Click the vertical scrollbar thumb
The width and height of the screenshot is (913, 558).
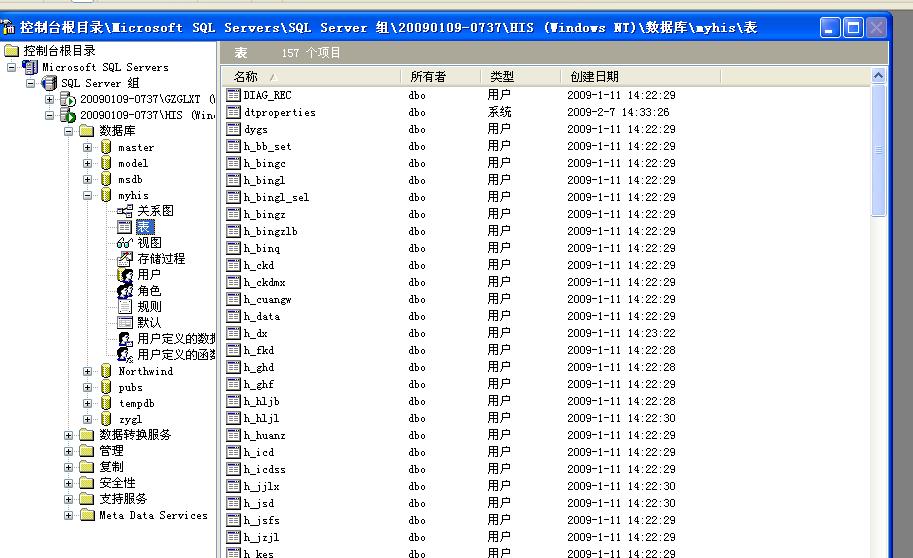(x=878, y=150)
